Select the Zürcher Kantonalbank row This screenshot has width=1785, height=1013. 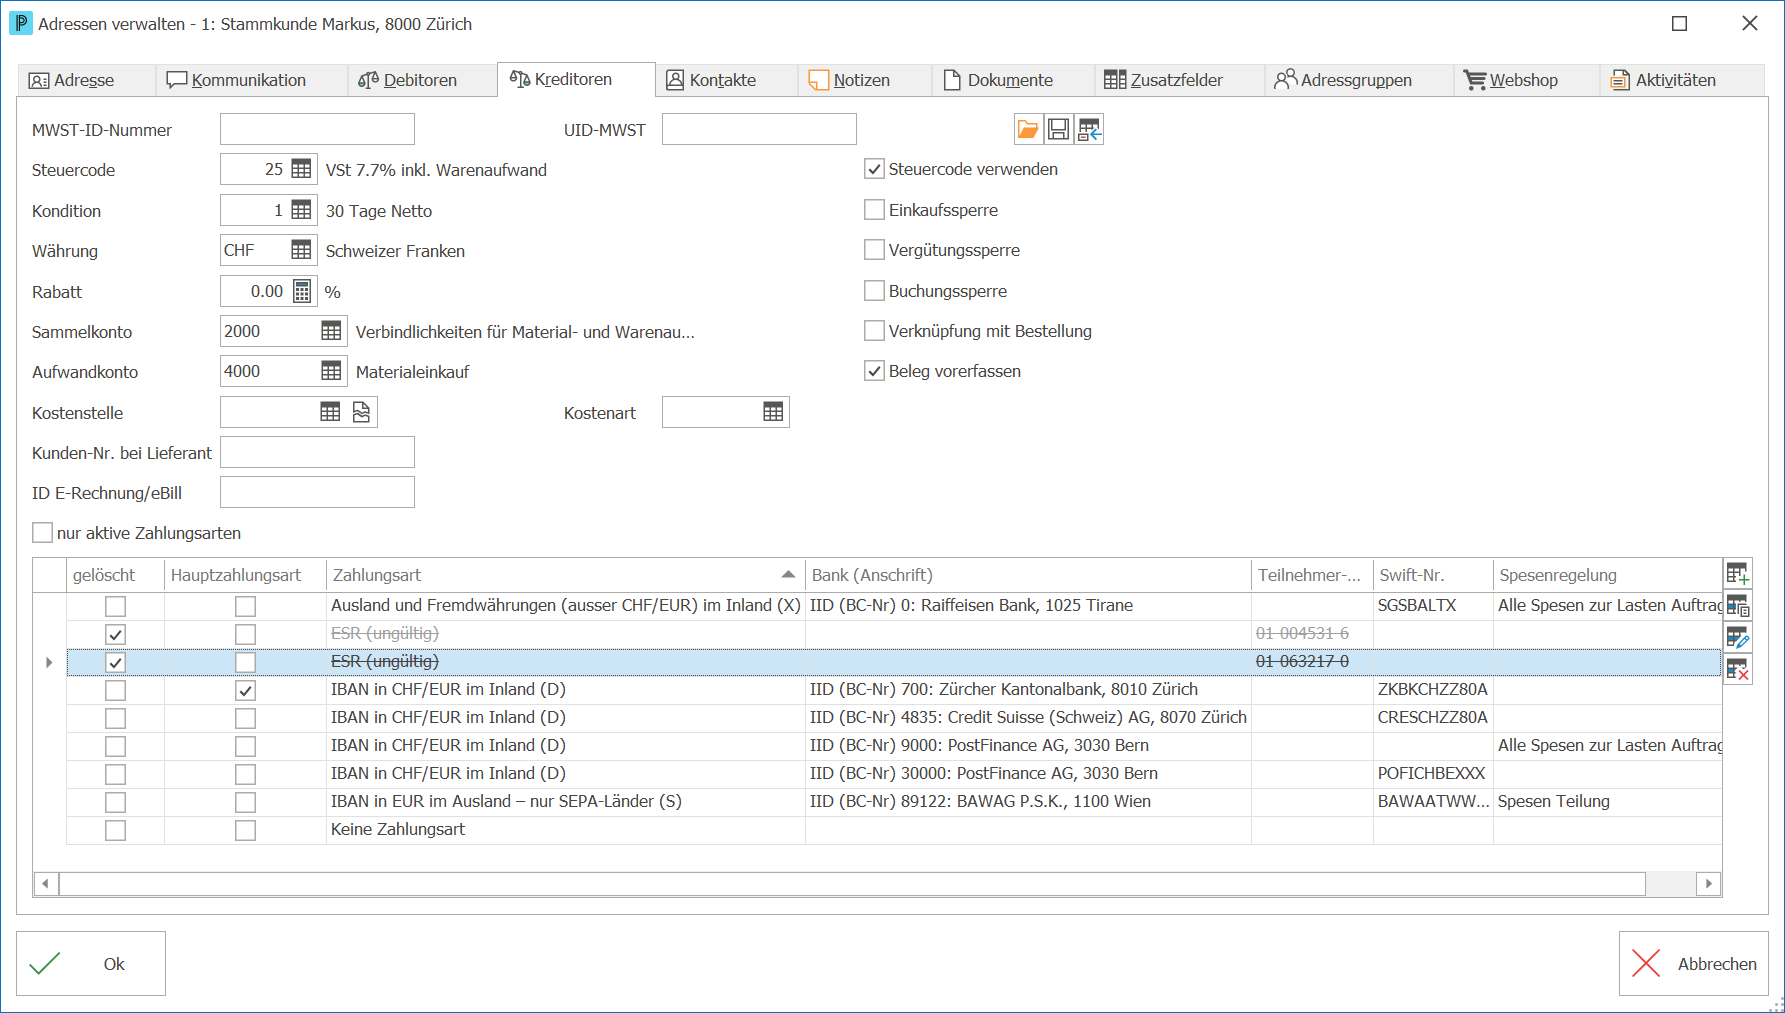(894, 690)
